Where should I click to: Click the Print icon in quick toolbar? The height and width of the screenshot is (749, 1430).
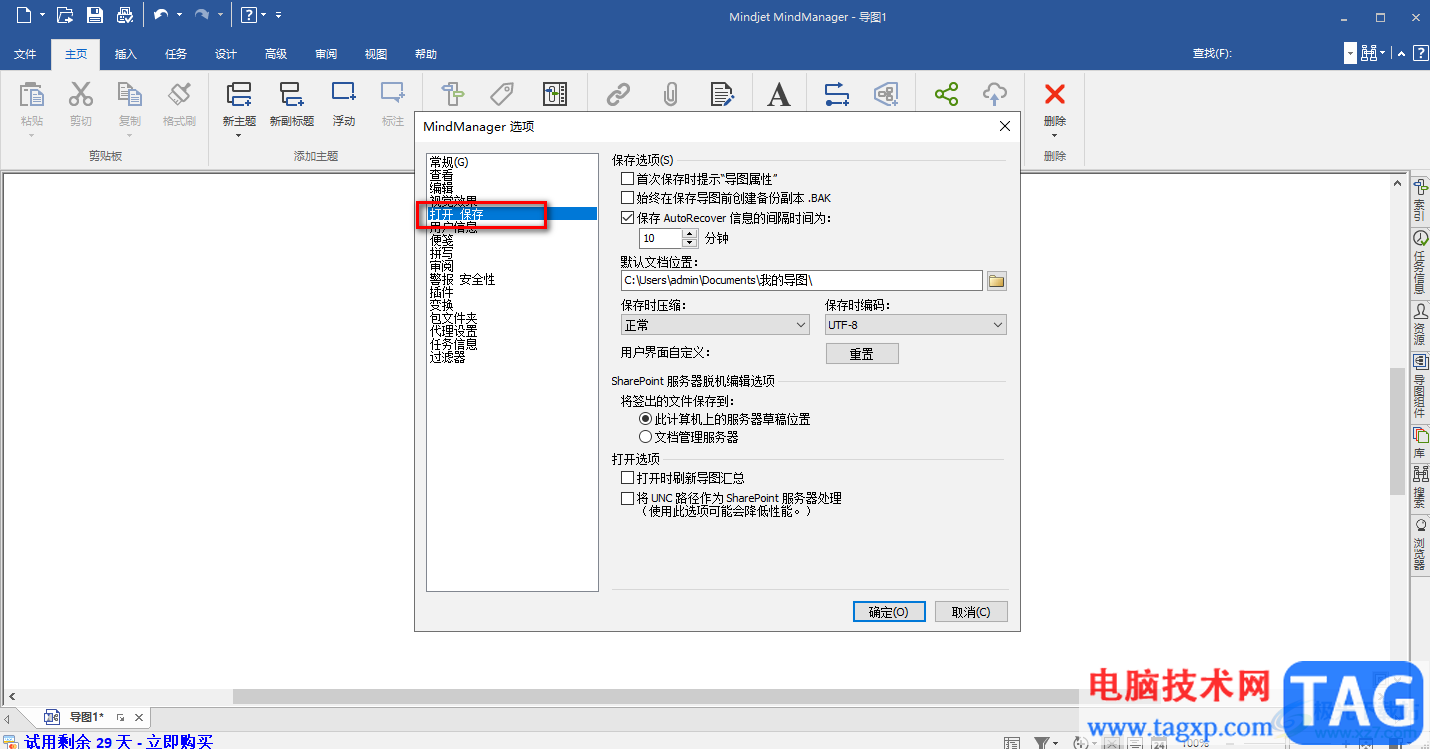[x=125, y=15]
